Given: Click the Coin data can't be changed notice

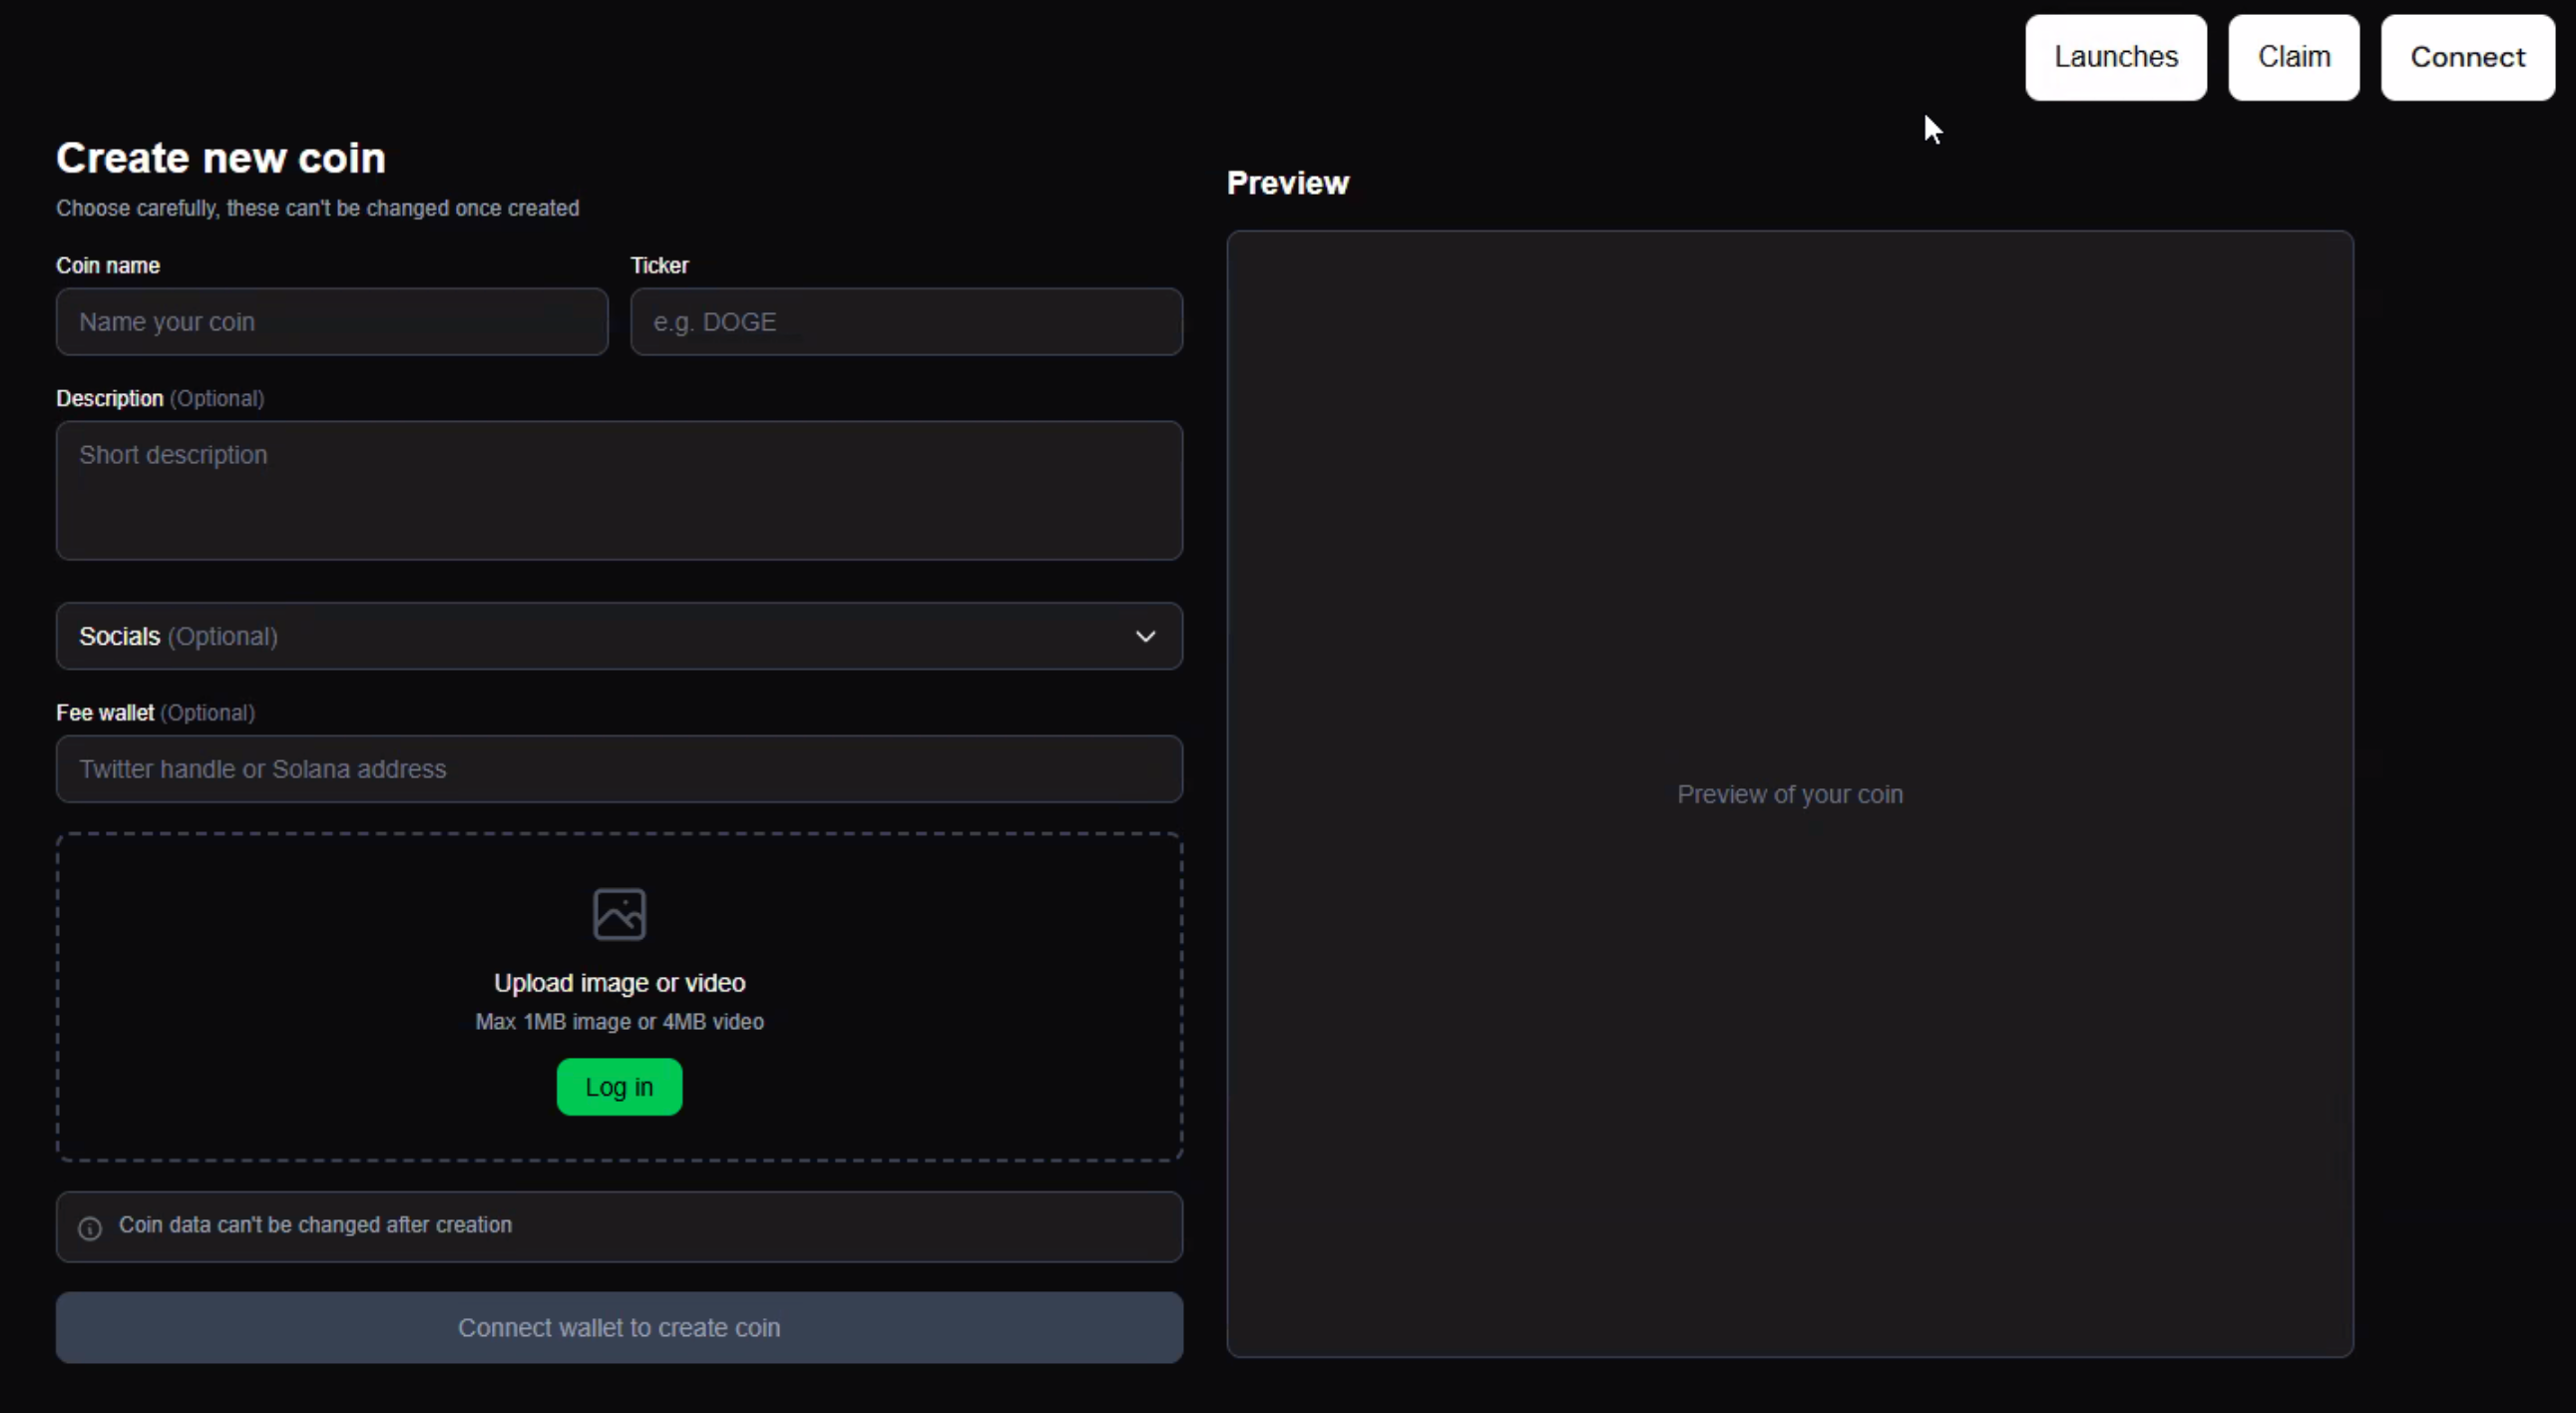Looking at the screenshot, I should click(x=315, y=1225).
